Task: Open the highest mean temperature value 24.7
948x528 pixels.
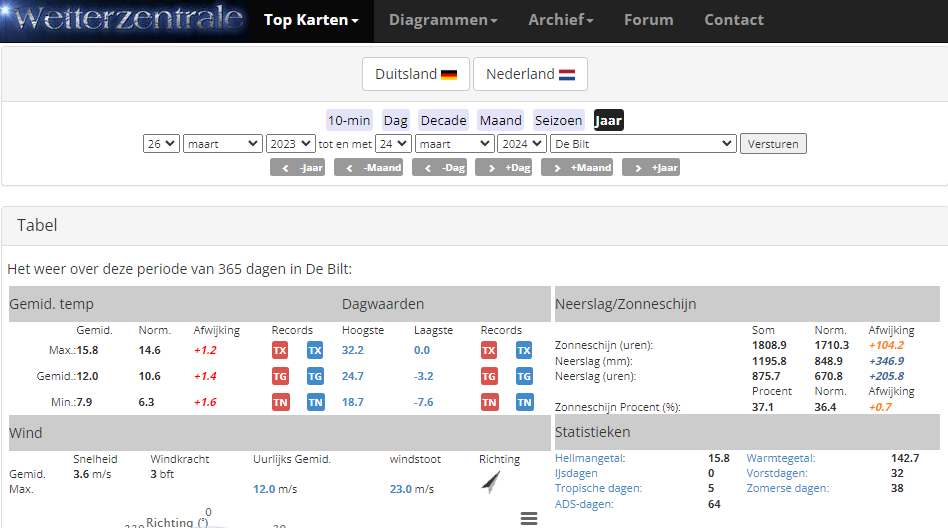Action: coord(352,376)
